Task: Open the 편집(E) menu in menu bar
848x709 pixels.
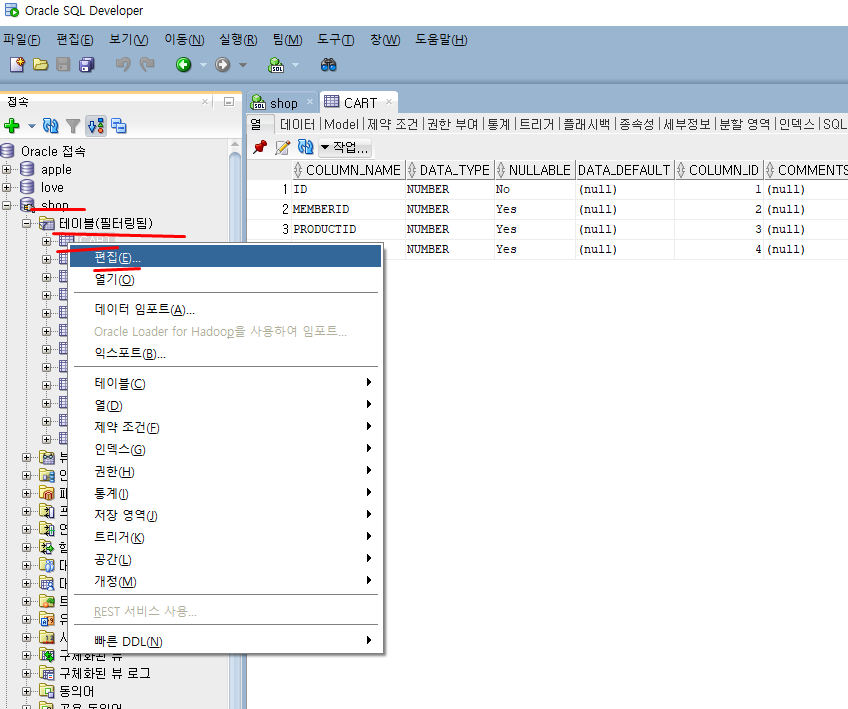Action: point(75,39)
